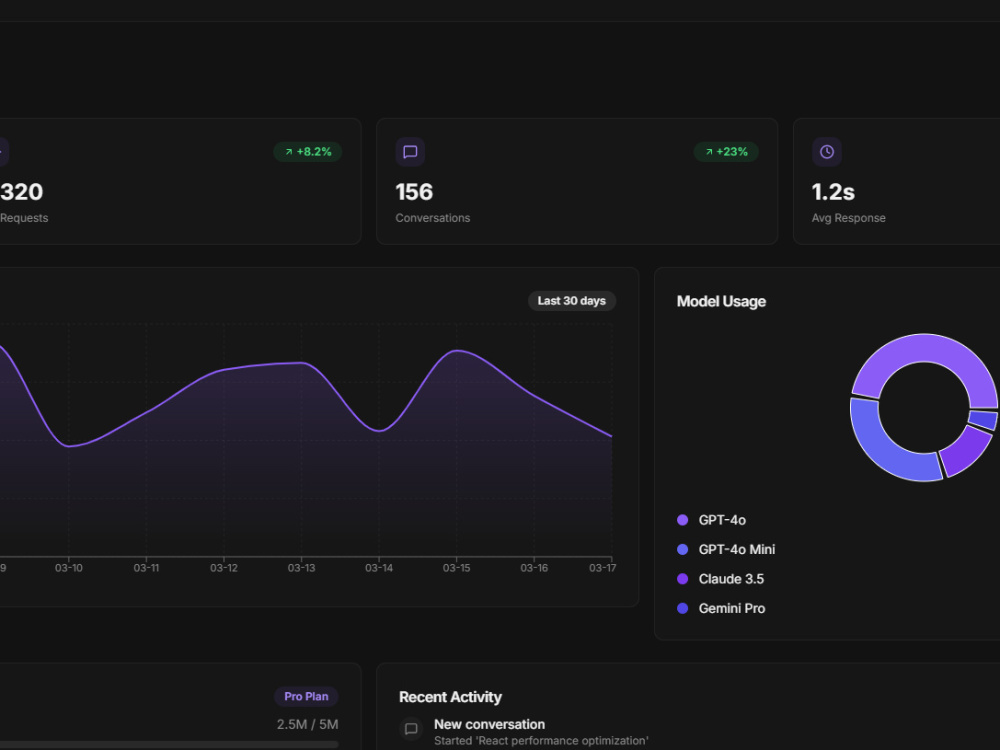Click the Avg Response clock icon
Image resolution: width=1000 pixels, height=750 pixels.
coord(827,152)
